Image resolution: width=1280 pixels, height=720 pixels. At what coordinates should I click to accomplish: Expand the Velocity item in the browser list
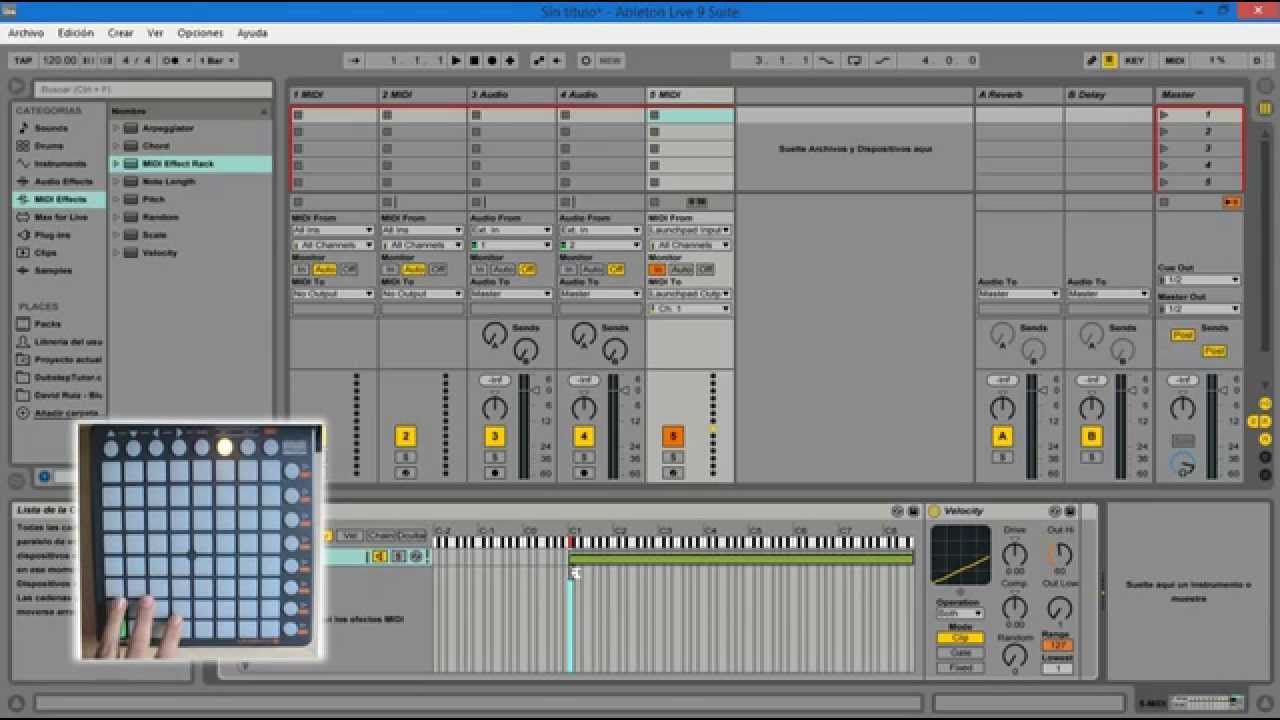pyautogui.click(x=116, y=253)
